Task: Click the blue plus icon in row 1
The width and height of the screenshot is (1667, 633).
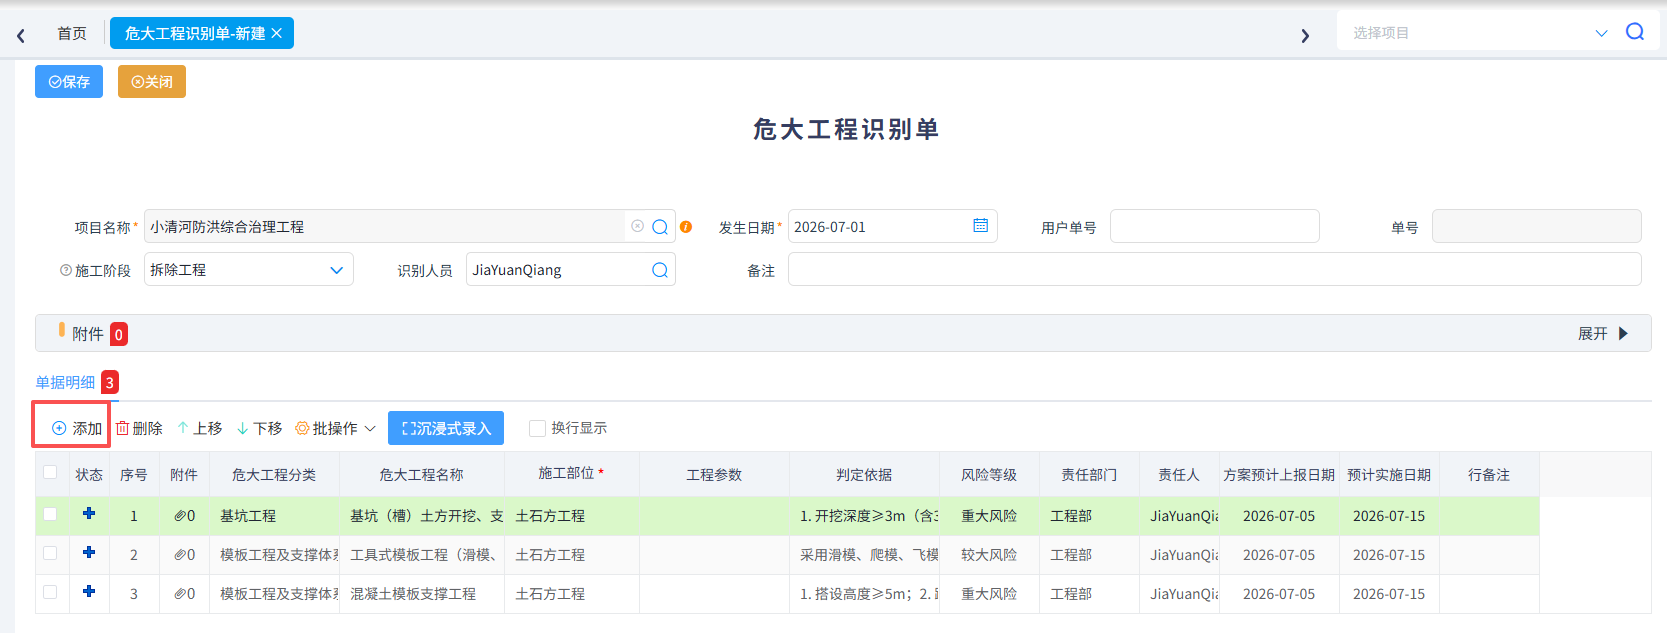Action: [x=89, y=513]
